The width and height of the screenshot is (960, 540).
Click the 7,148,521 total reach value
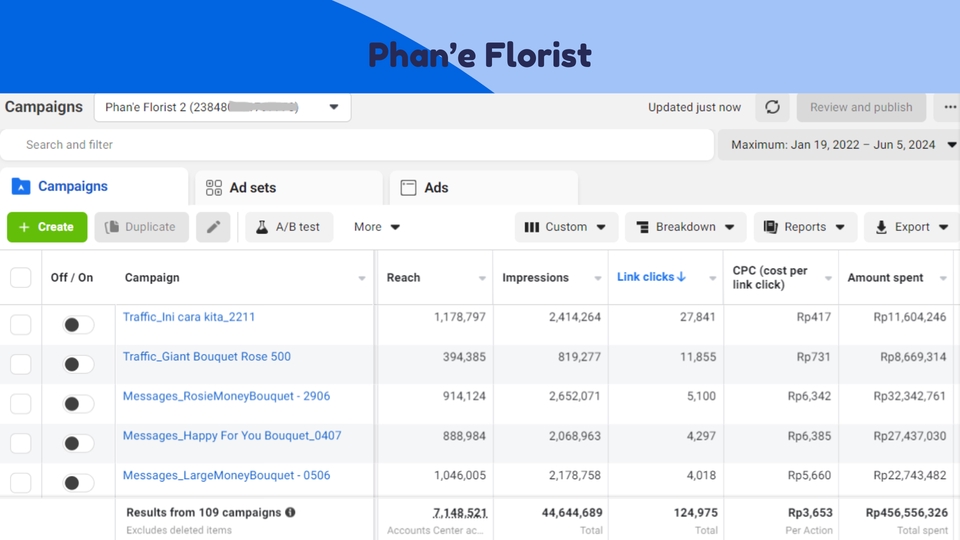tap(460, 512)
